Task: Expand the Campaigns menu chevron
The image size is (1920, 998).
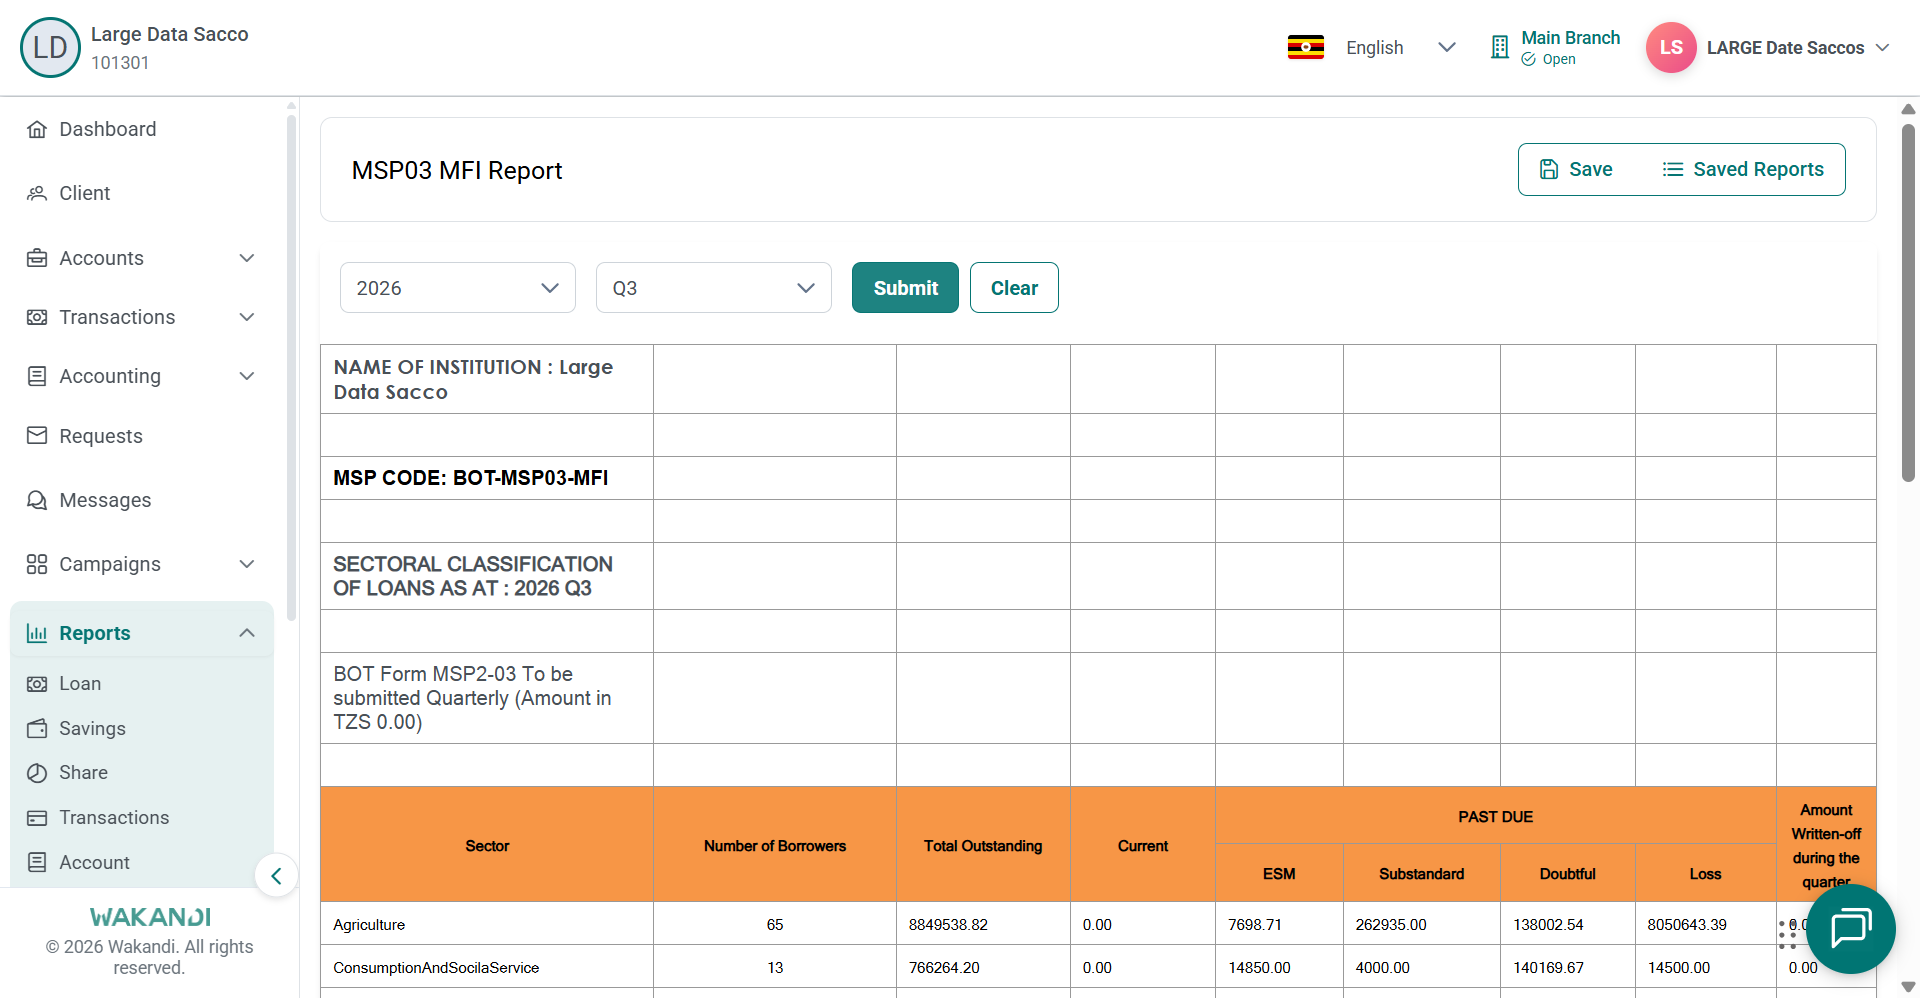Action: coord(247,564)
